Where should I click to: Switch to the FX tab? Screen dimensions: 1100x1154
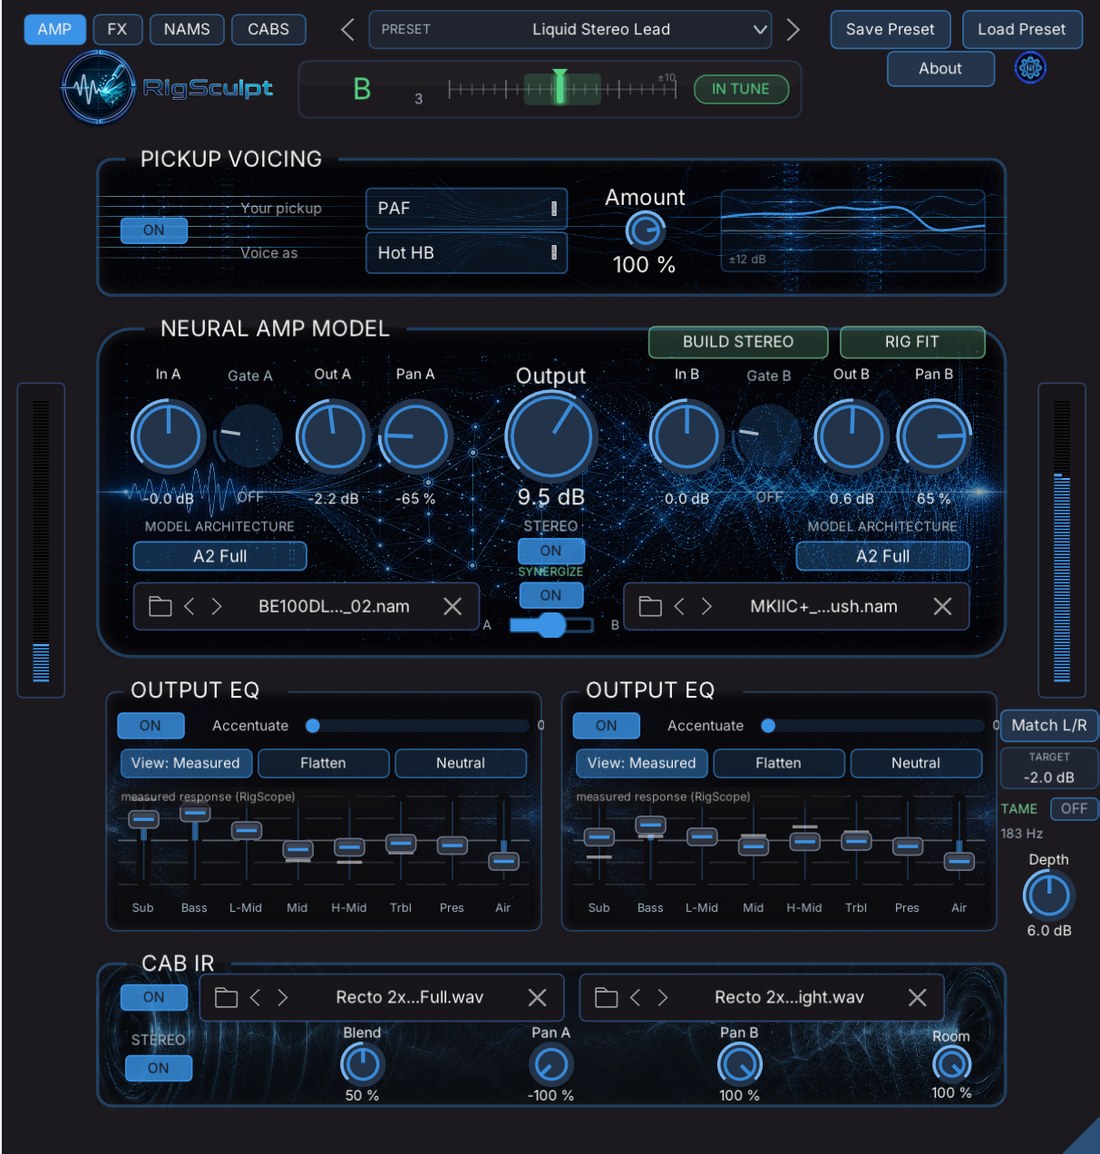point(117,29)
